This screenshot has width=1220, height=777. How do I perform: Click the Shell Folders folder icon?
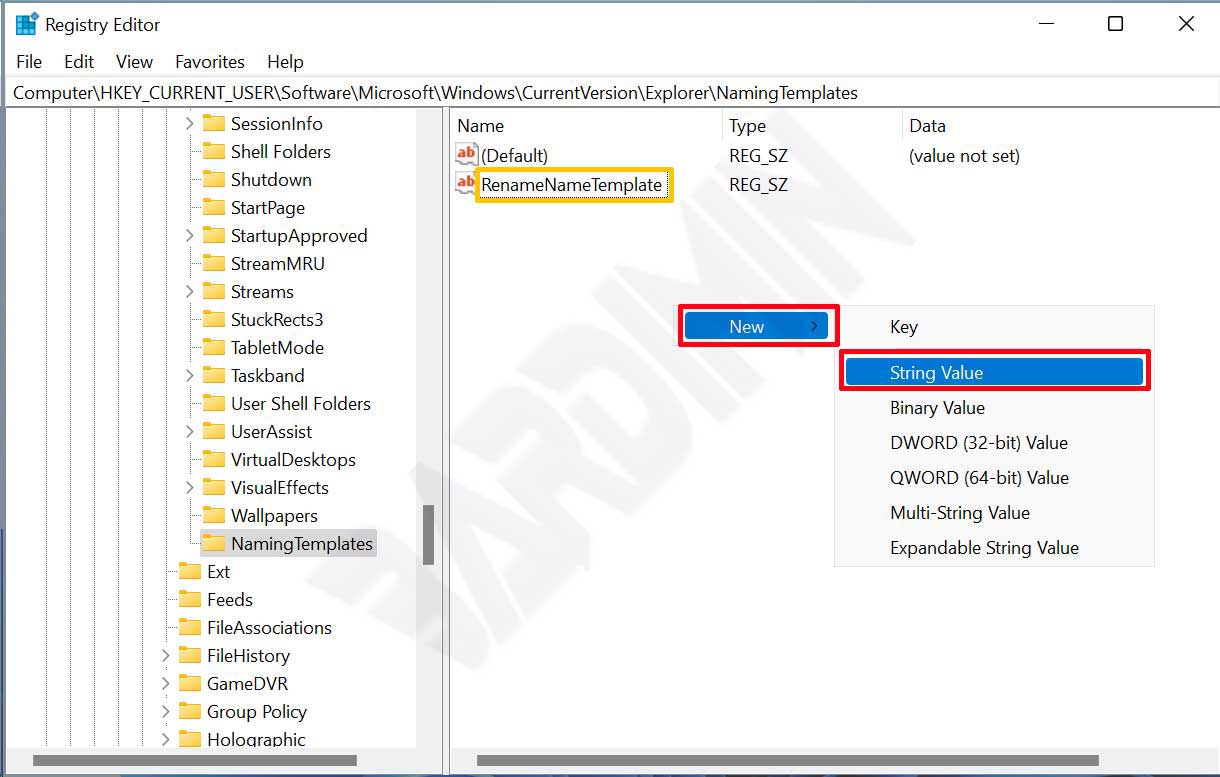[213, 152]
